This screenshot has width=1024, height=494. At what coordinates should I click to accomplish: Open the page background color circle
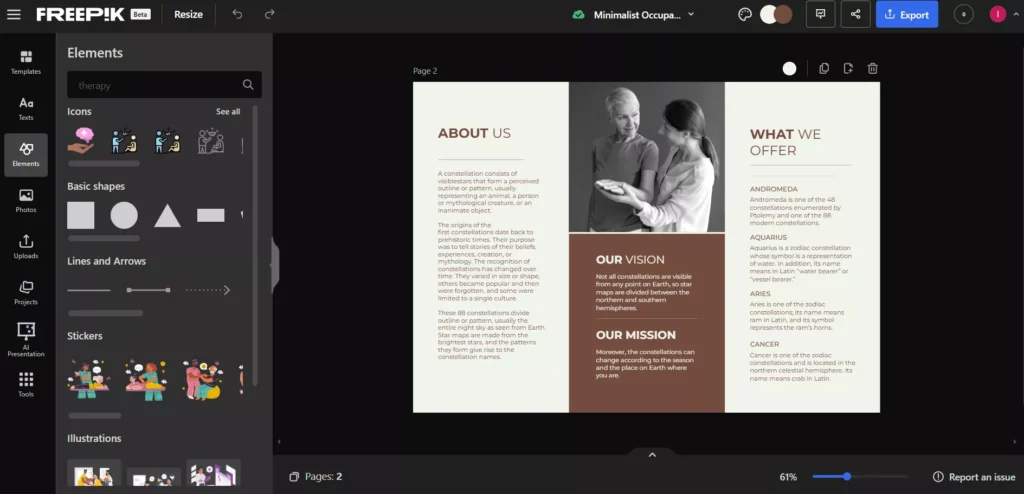click(790, 69)
